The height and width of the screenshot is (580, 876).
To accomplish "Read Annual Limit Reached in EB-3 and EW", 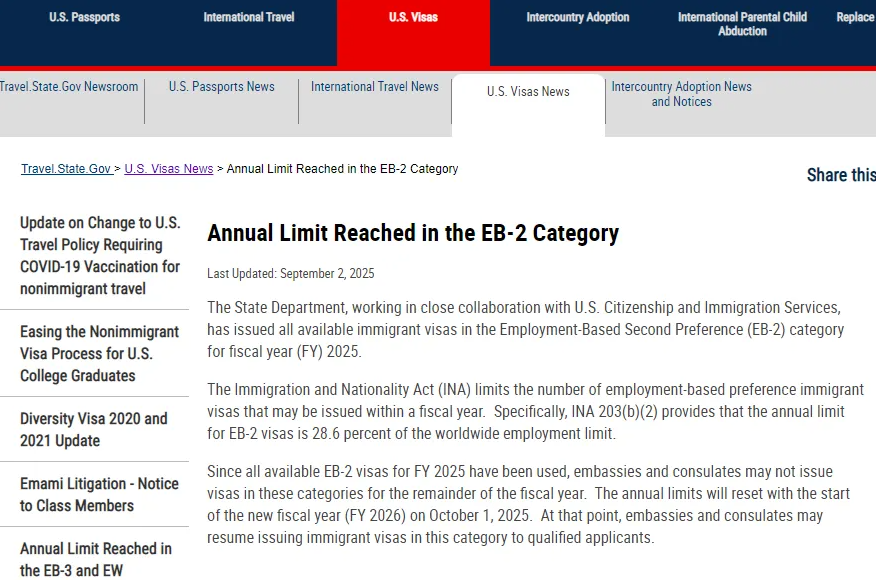I will point(95,559).
